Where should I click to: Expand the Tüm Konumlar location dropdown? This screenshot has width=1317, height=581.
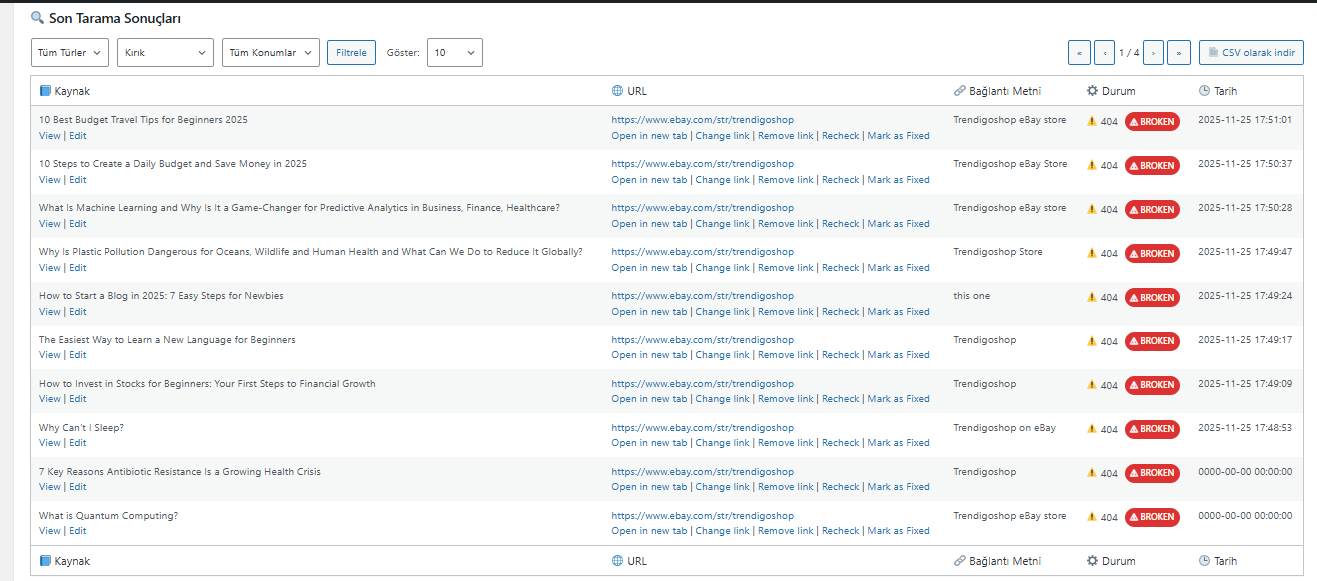[x=270, y=53]
